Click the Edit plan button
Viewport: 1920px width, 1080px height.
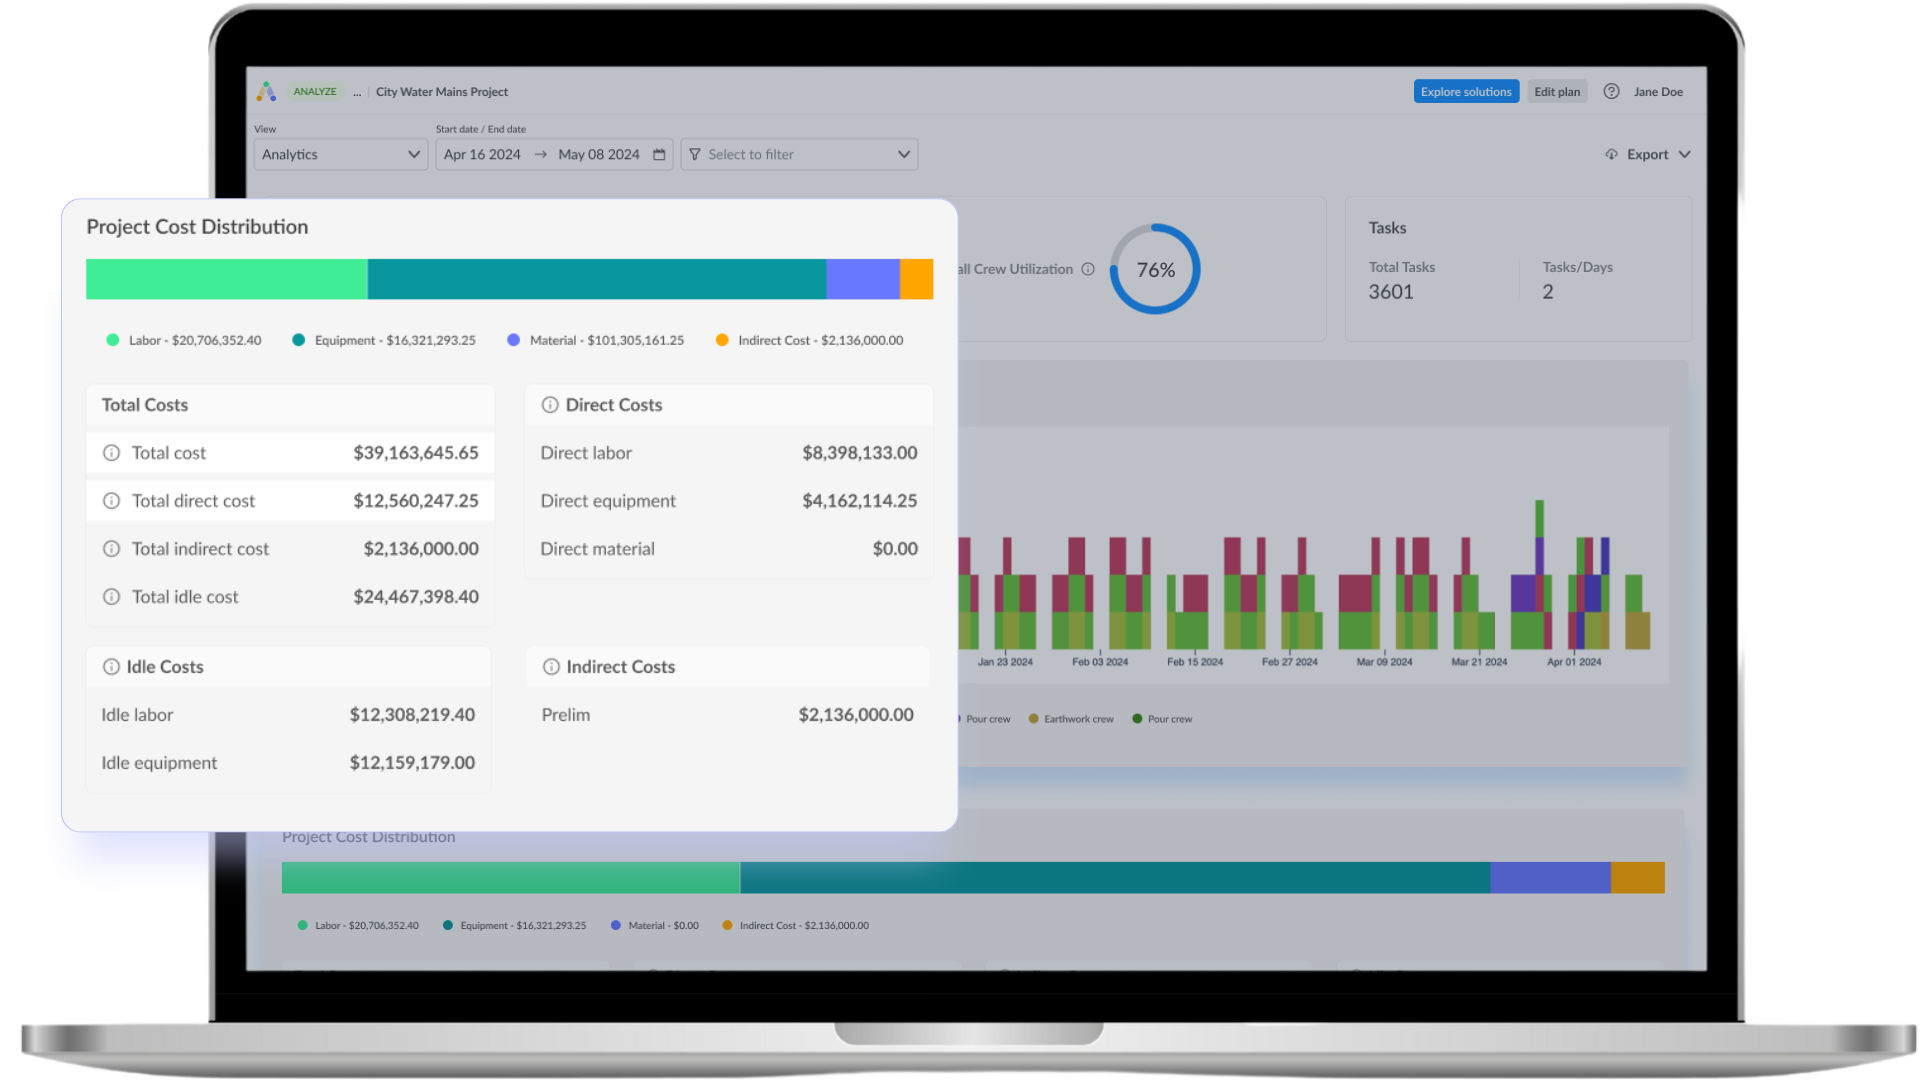[x=1556, y=92]
